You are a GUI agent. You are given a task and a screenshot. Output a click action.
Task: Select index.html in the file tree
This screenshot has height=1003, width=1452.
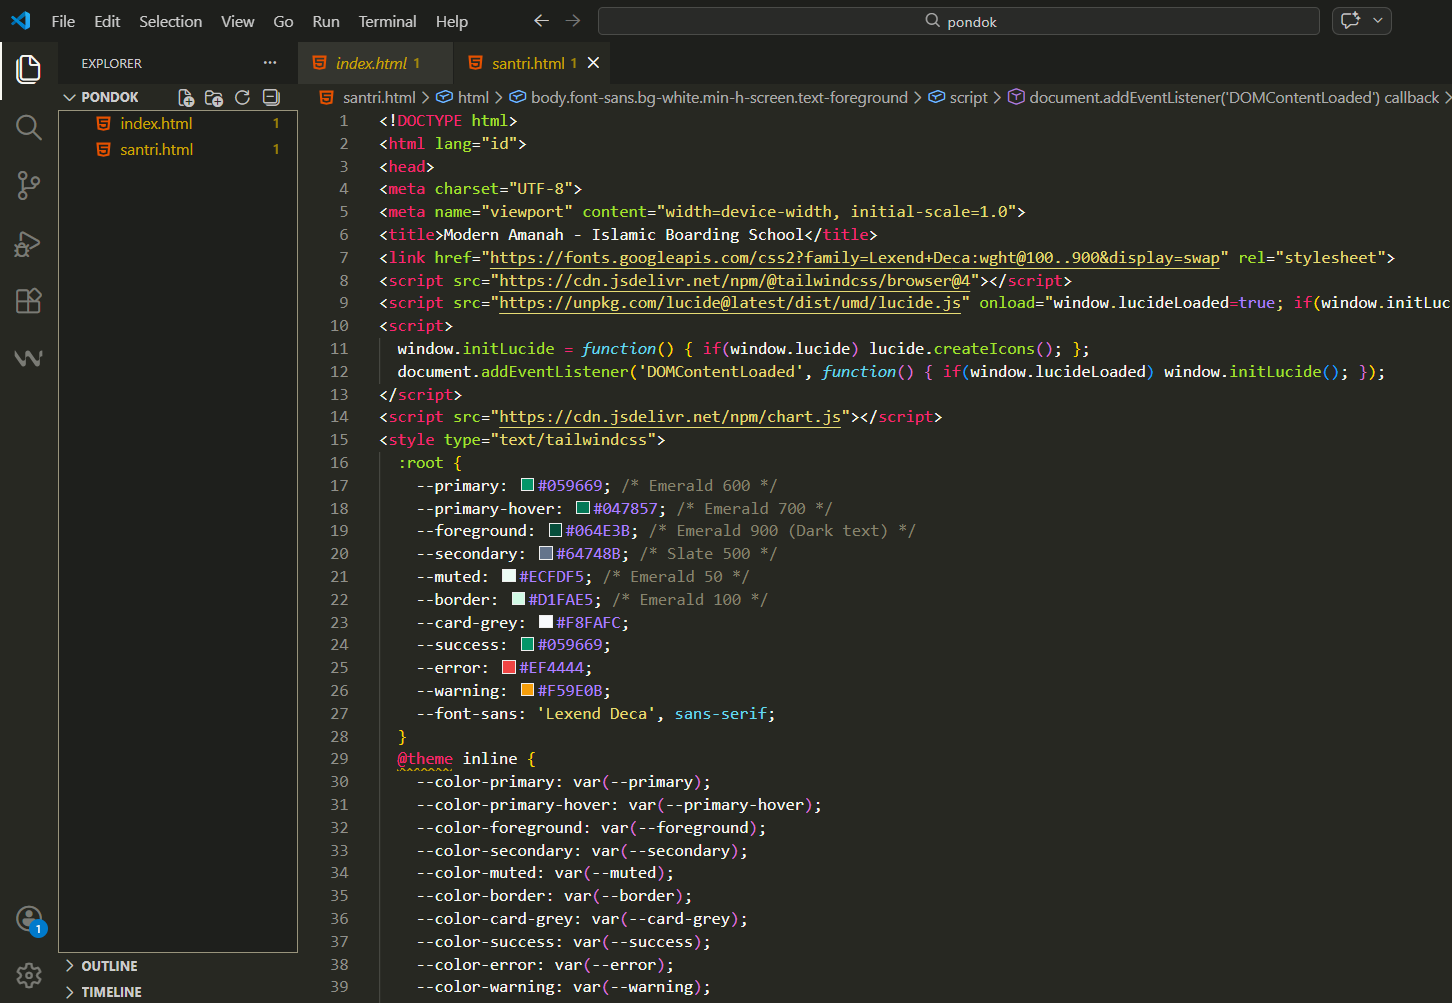pyautogui.click(x=156, y=123)
